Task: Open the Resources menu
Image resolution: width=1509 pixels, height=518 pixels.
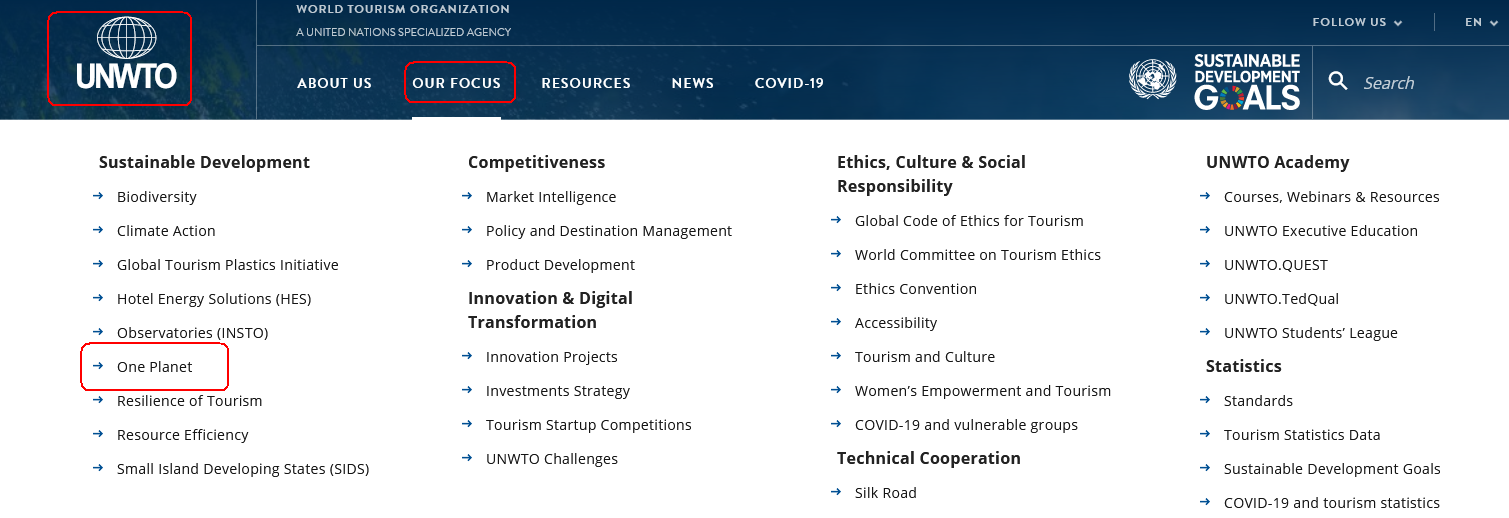Action: [x=586, y=83]
